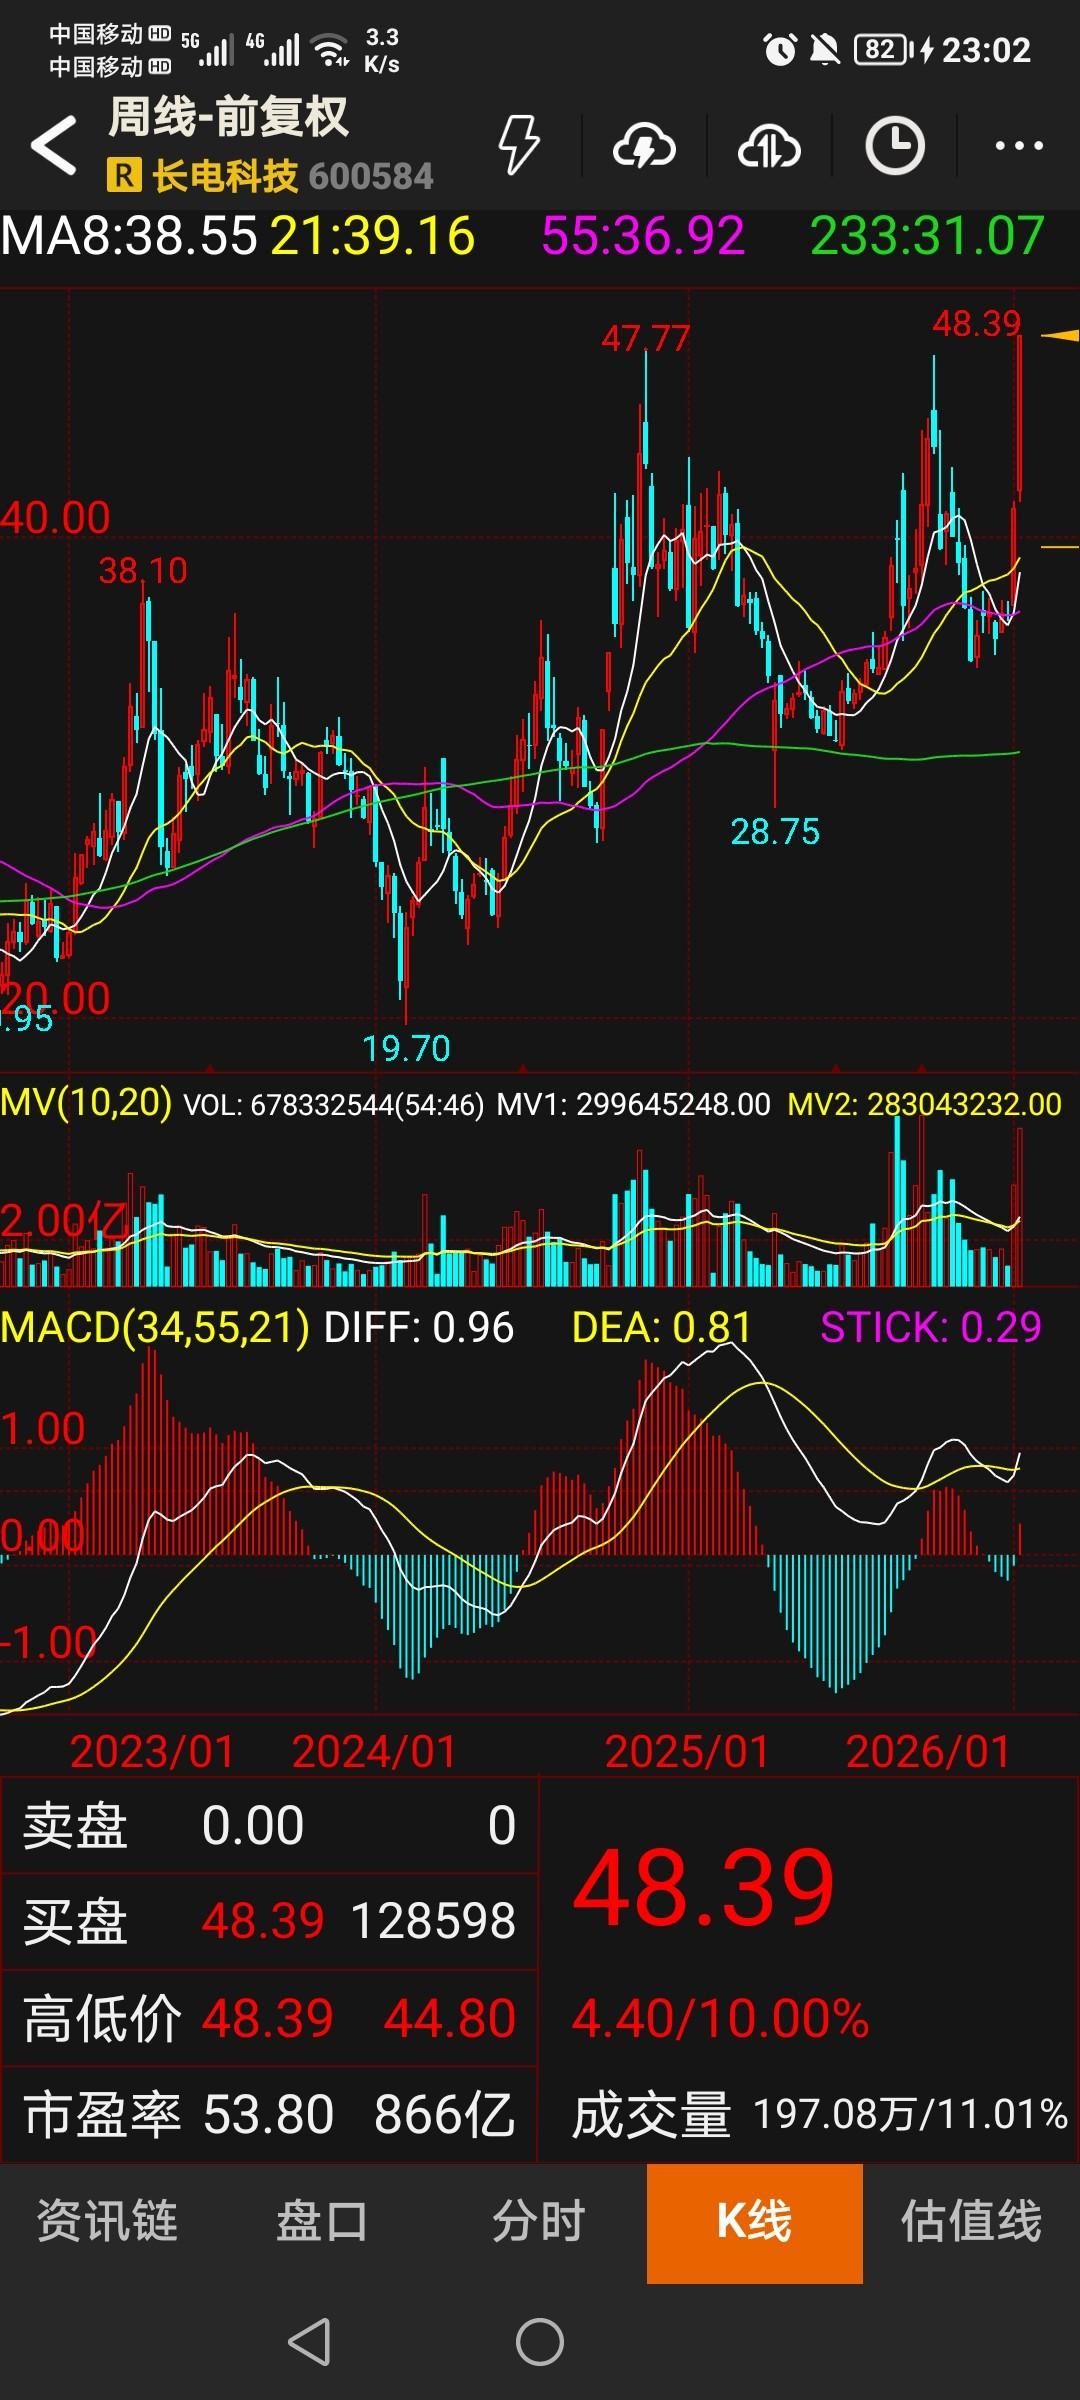1080x2400 pixels.
Task: Open the clock history icon
Action: 894,146
